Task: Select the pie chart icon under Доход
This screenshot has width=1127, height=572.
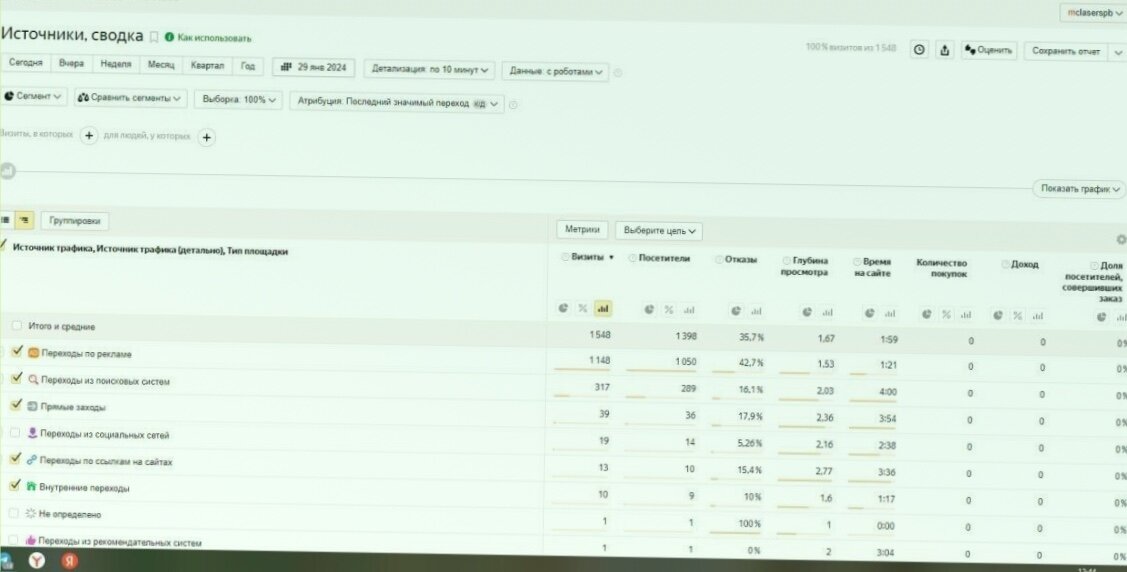Action: (998, 315)
